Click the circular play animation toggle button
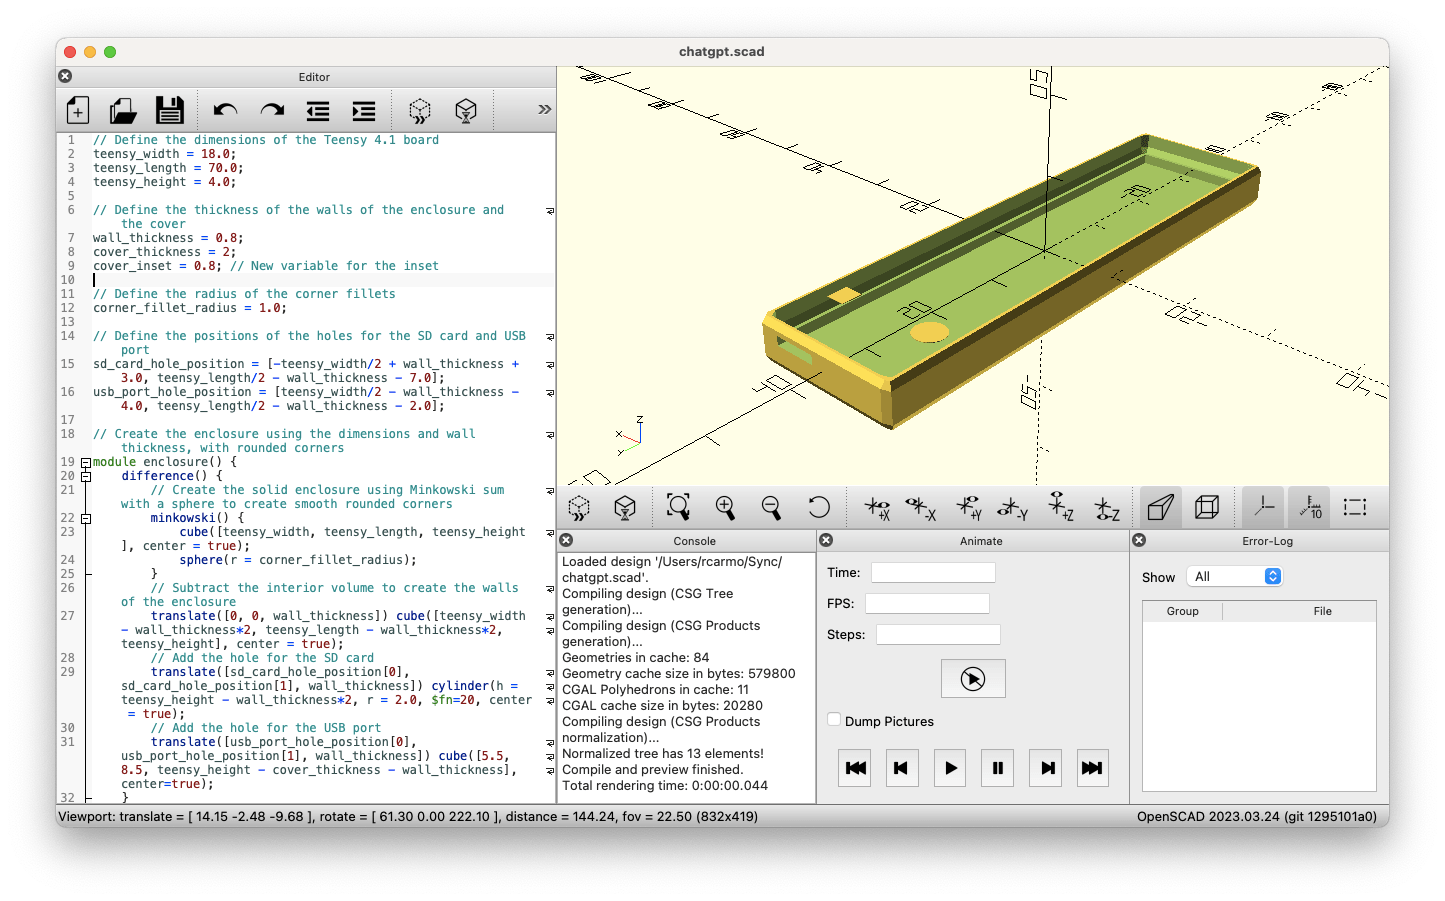This screenshot has height=901, width=1445. pos(973,679)
